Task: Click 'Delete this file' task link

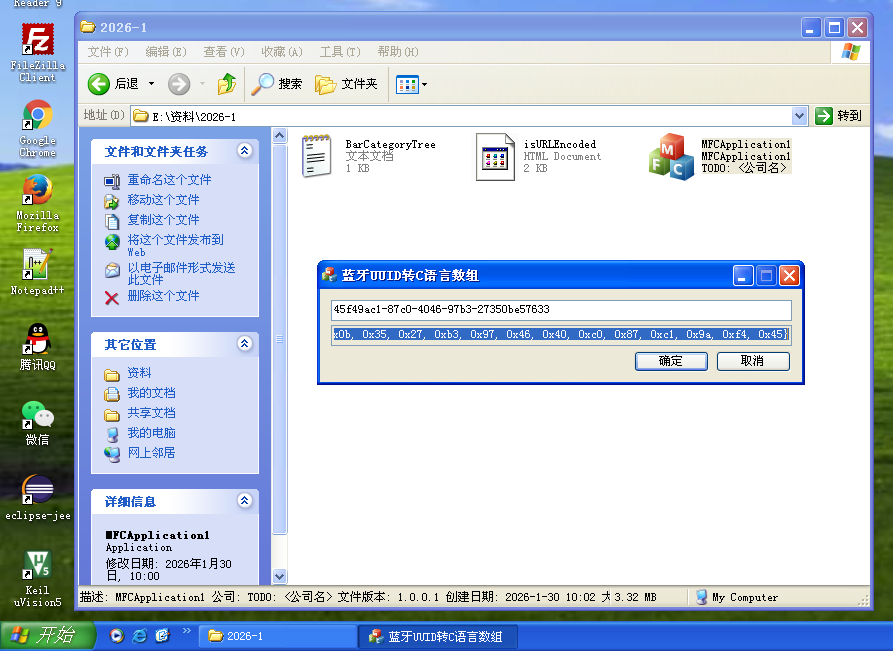Action: click(162, 296)
